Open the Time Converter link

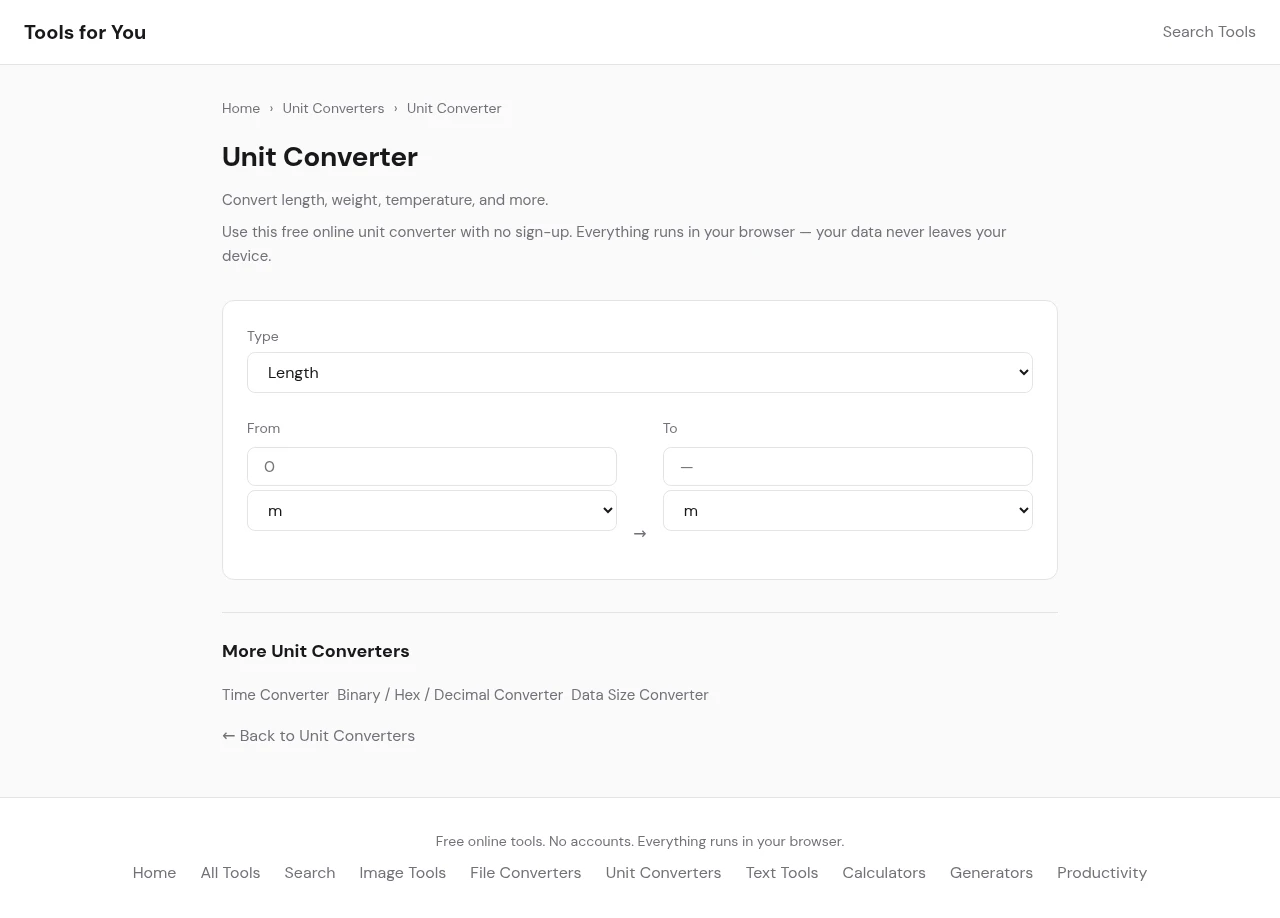(275, 695)
